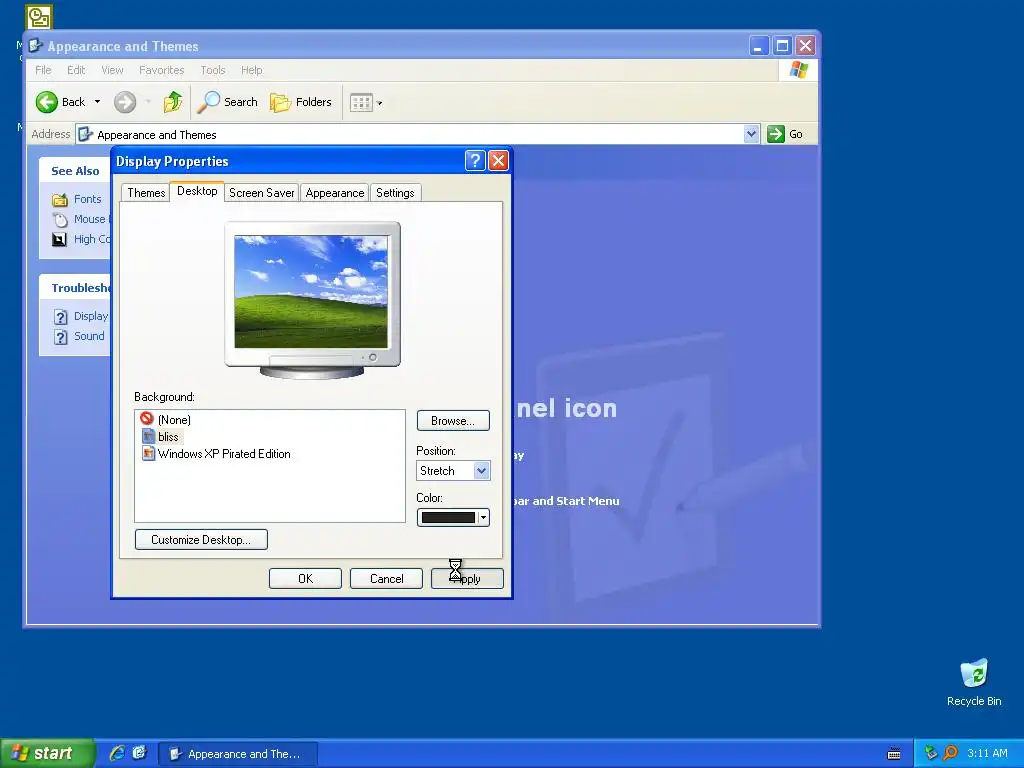Screen dimensions: 1024x768
Task: Open the Help menu
Action: pyautogui.click(x=251, y=70)
